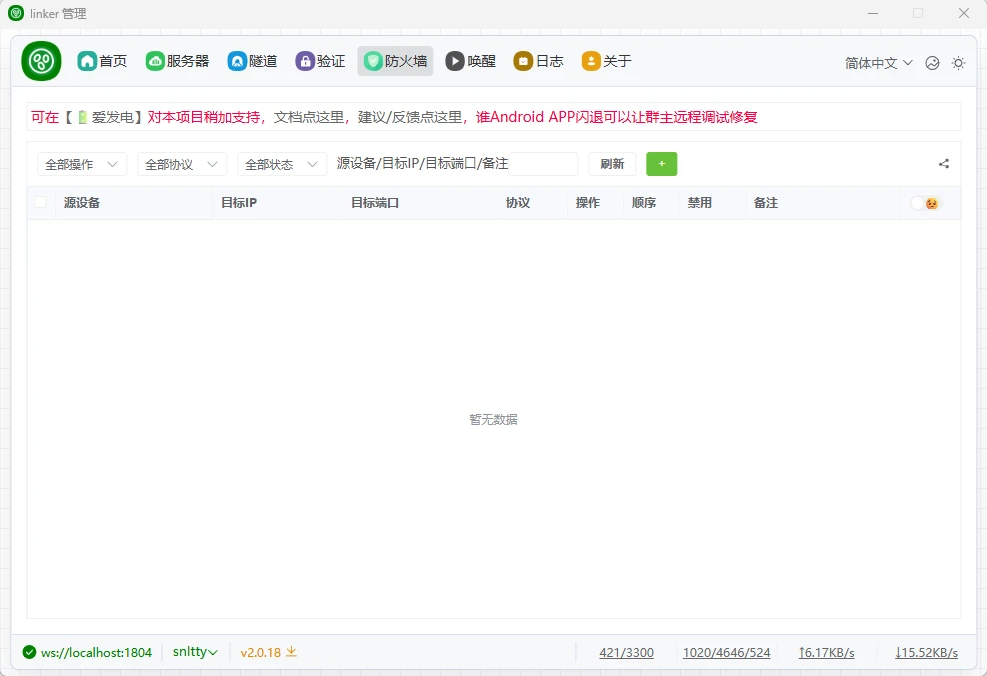Click the shield icon beside 防火墙
987x676 pixels.
373,61
